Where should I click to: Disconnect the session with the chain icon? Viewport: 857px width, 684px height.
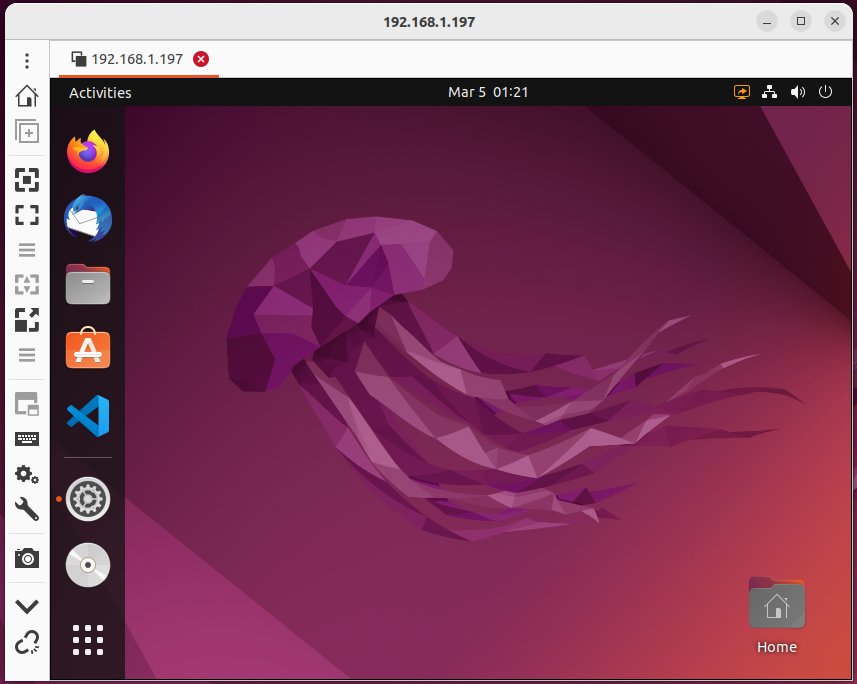[x=27, y=642]
